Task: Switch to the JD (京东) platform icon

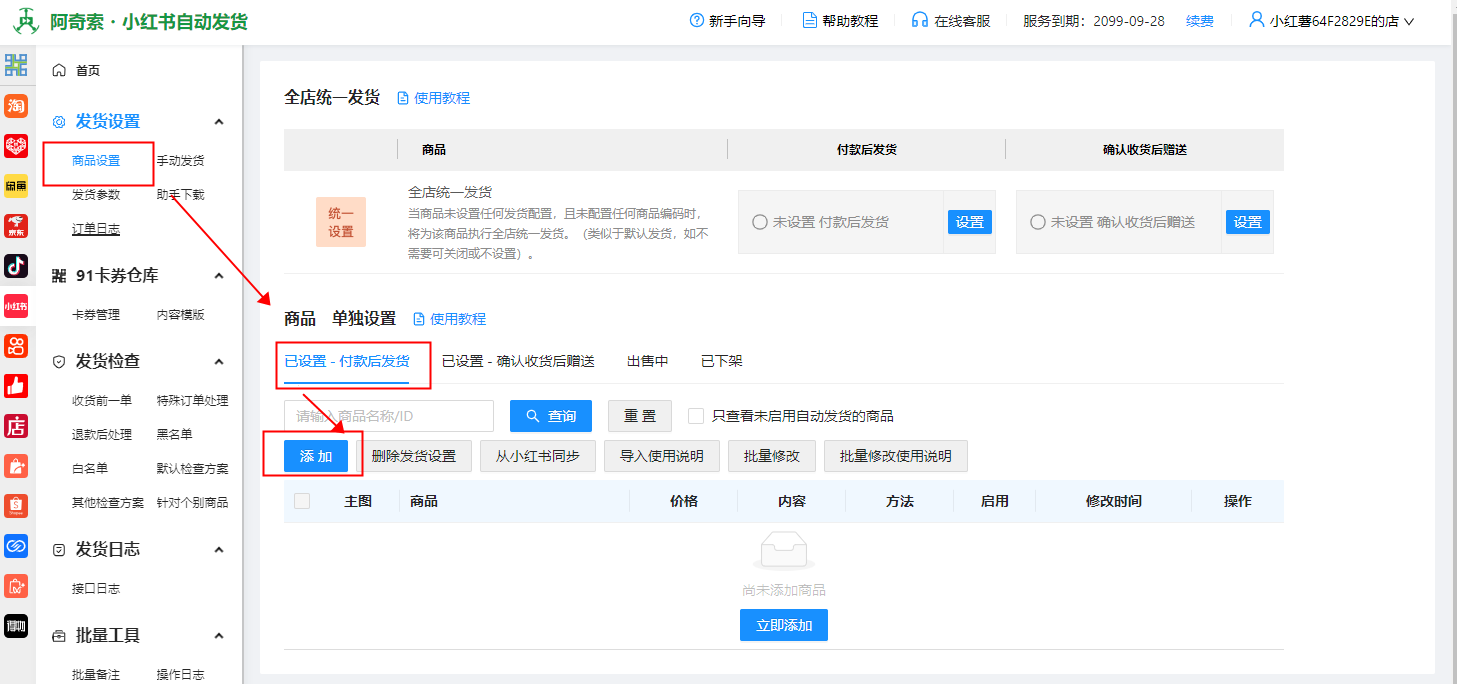Action: click(16, 225)
